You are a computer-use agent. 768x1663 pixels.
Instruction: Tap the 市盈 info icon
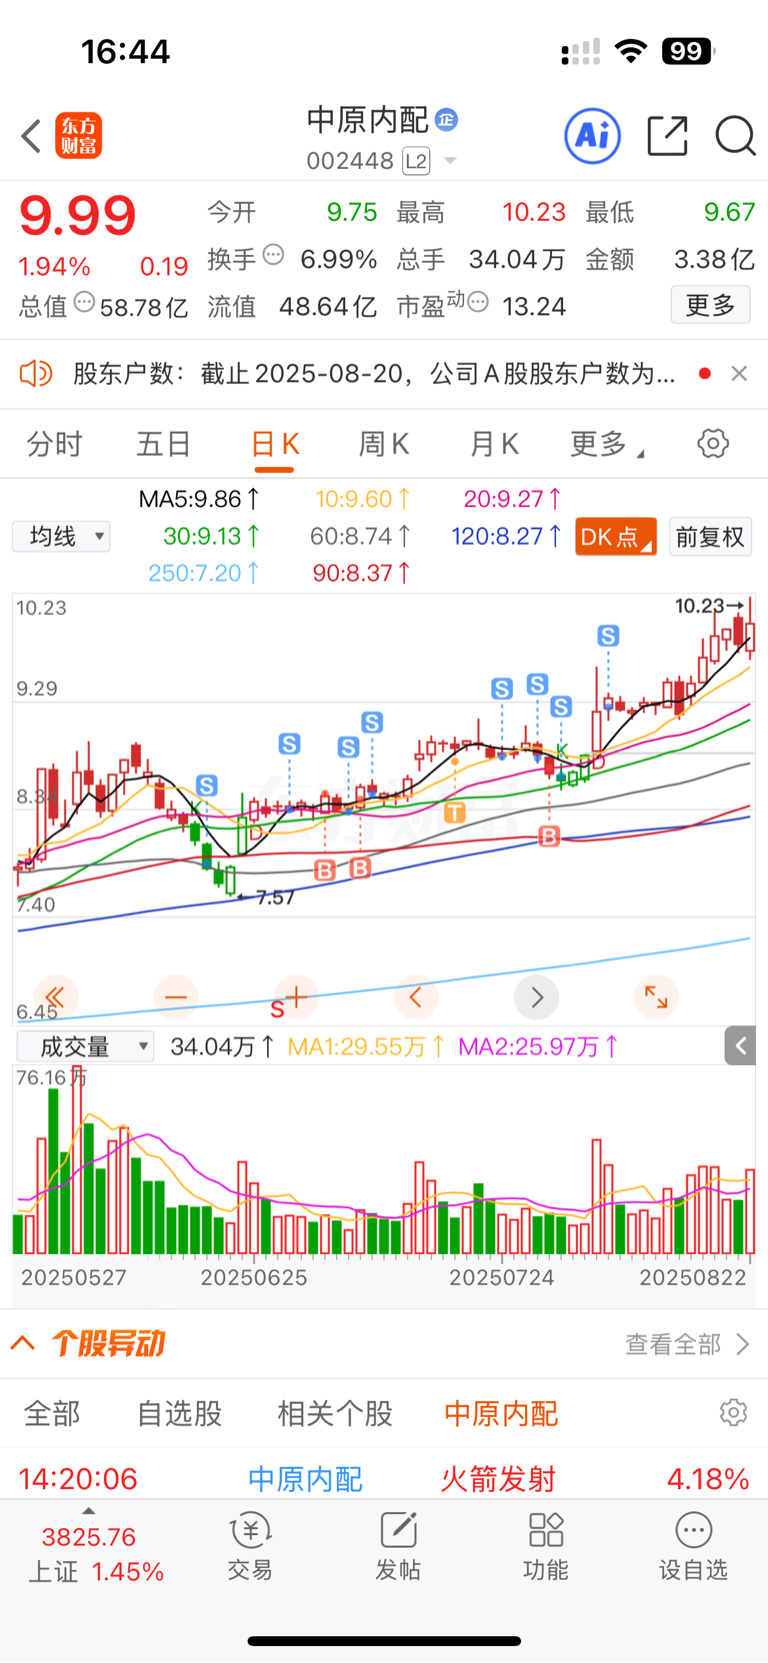coord(478,301)
